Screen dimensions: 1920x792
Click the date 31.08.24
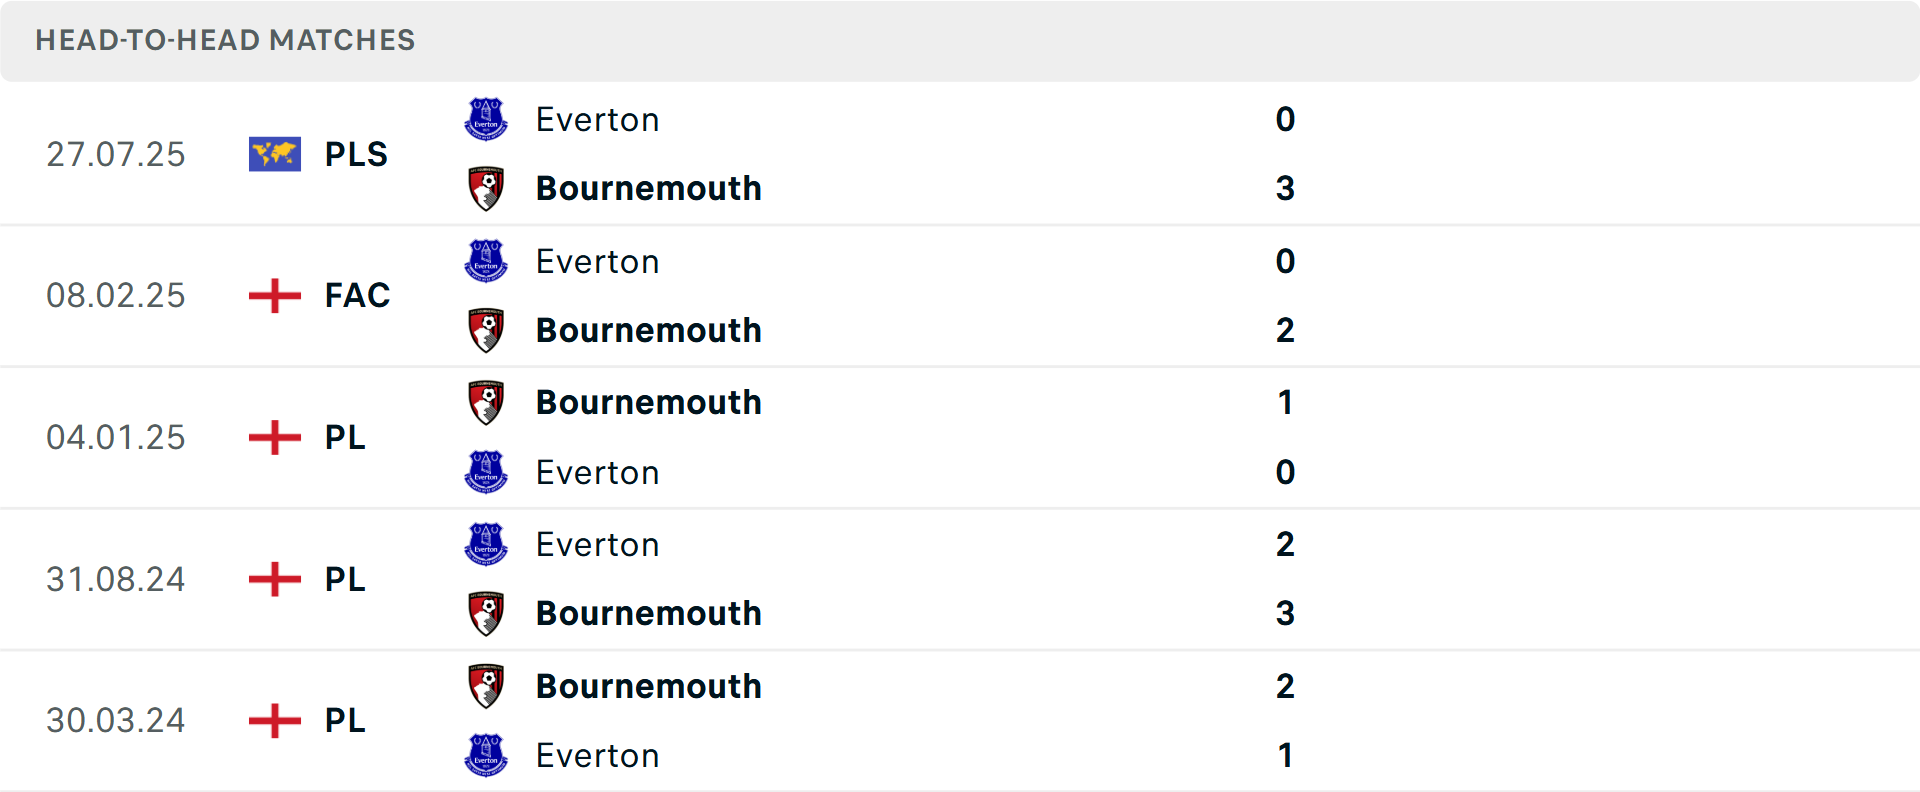coord(115,579)
